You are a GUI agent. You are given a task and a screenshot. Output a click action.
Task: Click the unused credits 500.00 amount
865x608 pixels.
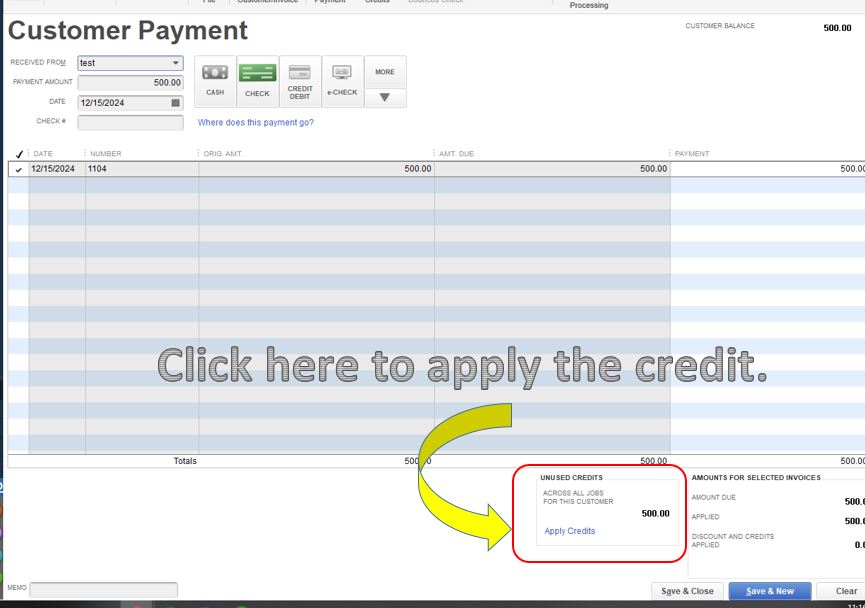tap(655, 514)
